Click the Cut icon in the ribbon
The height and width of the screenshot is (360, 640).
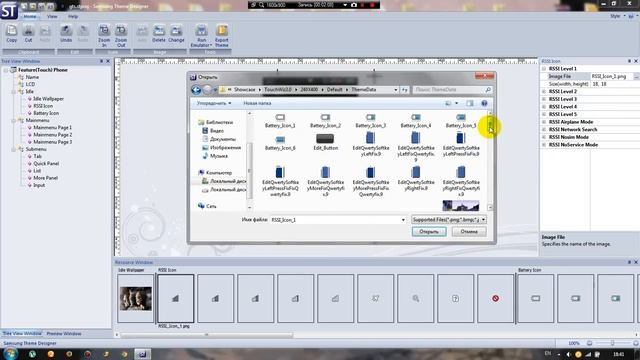(28, 33)
